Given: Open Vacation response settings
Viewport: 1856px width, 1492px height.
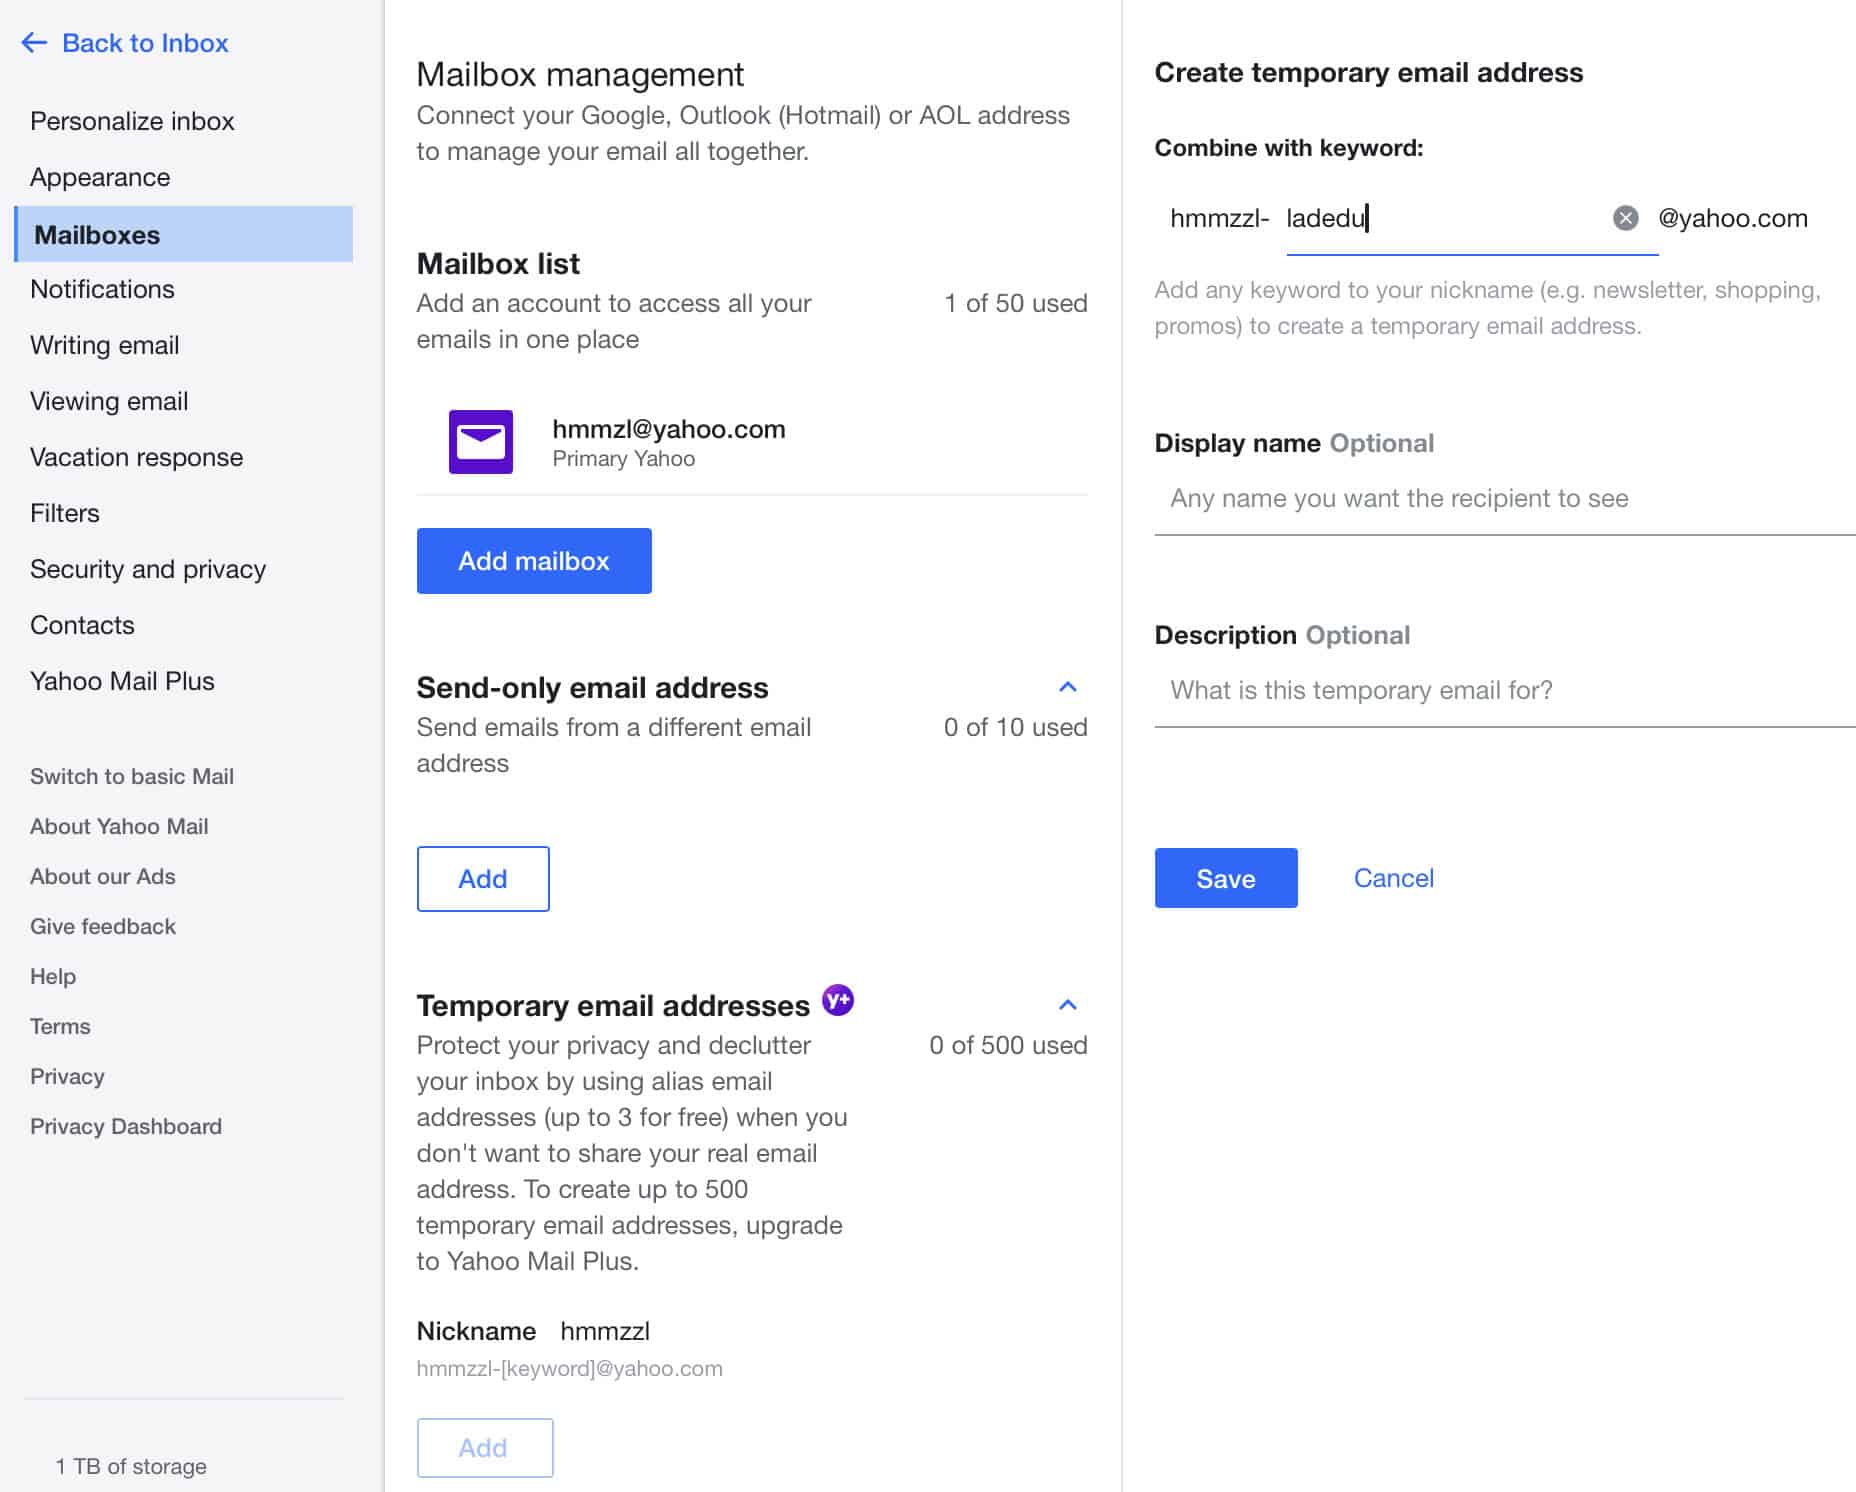Looking at the screenshot, I should (x=137, y=457).
